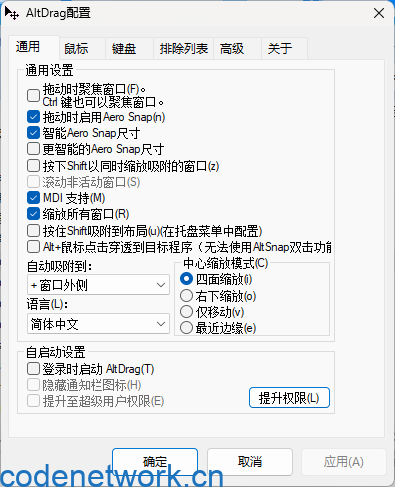
Task: Go to the 排除列表 tab
Action: pyautogui.click(x=183, y=48)
